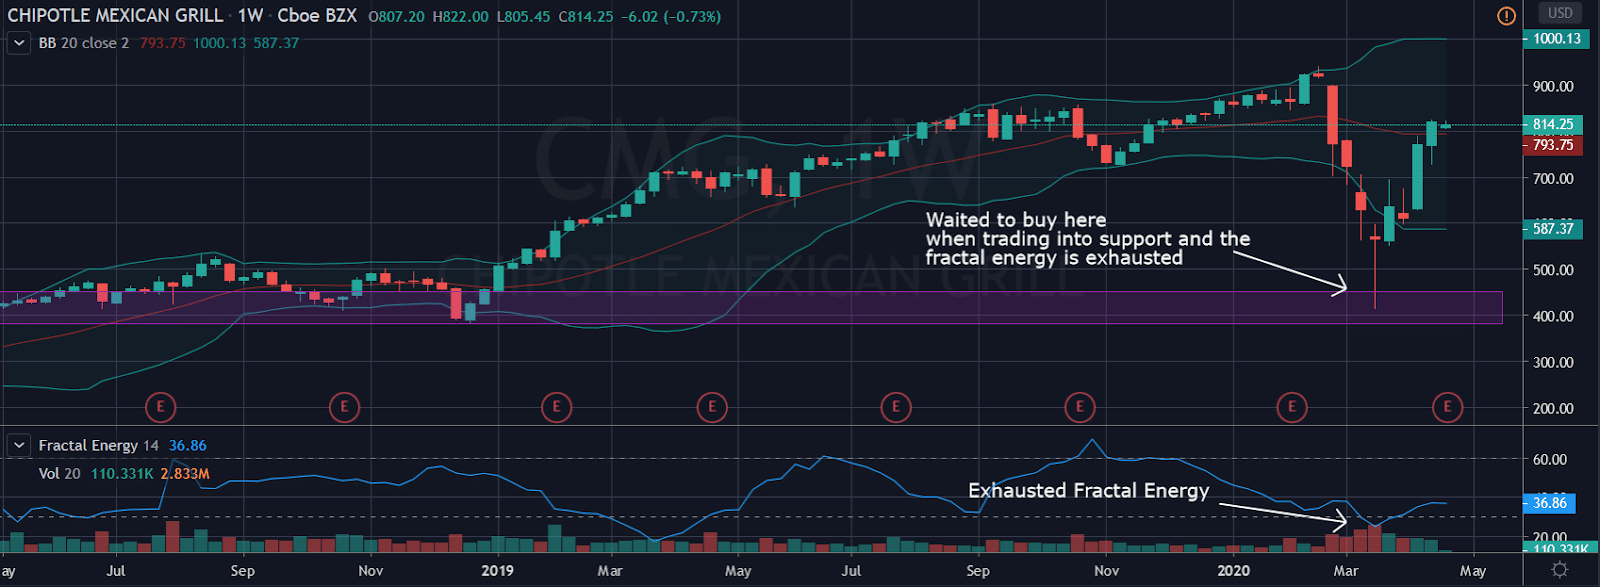This screenshot has height=587, width=1600.
Task: Click the high value H822.00
Action: 461,17
